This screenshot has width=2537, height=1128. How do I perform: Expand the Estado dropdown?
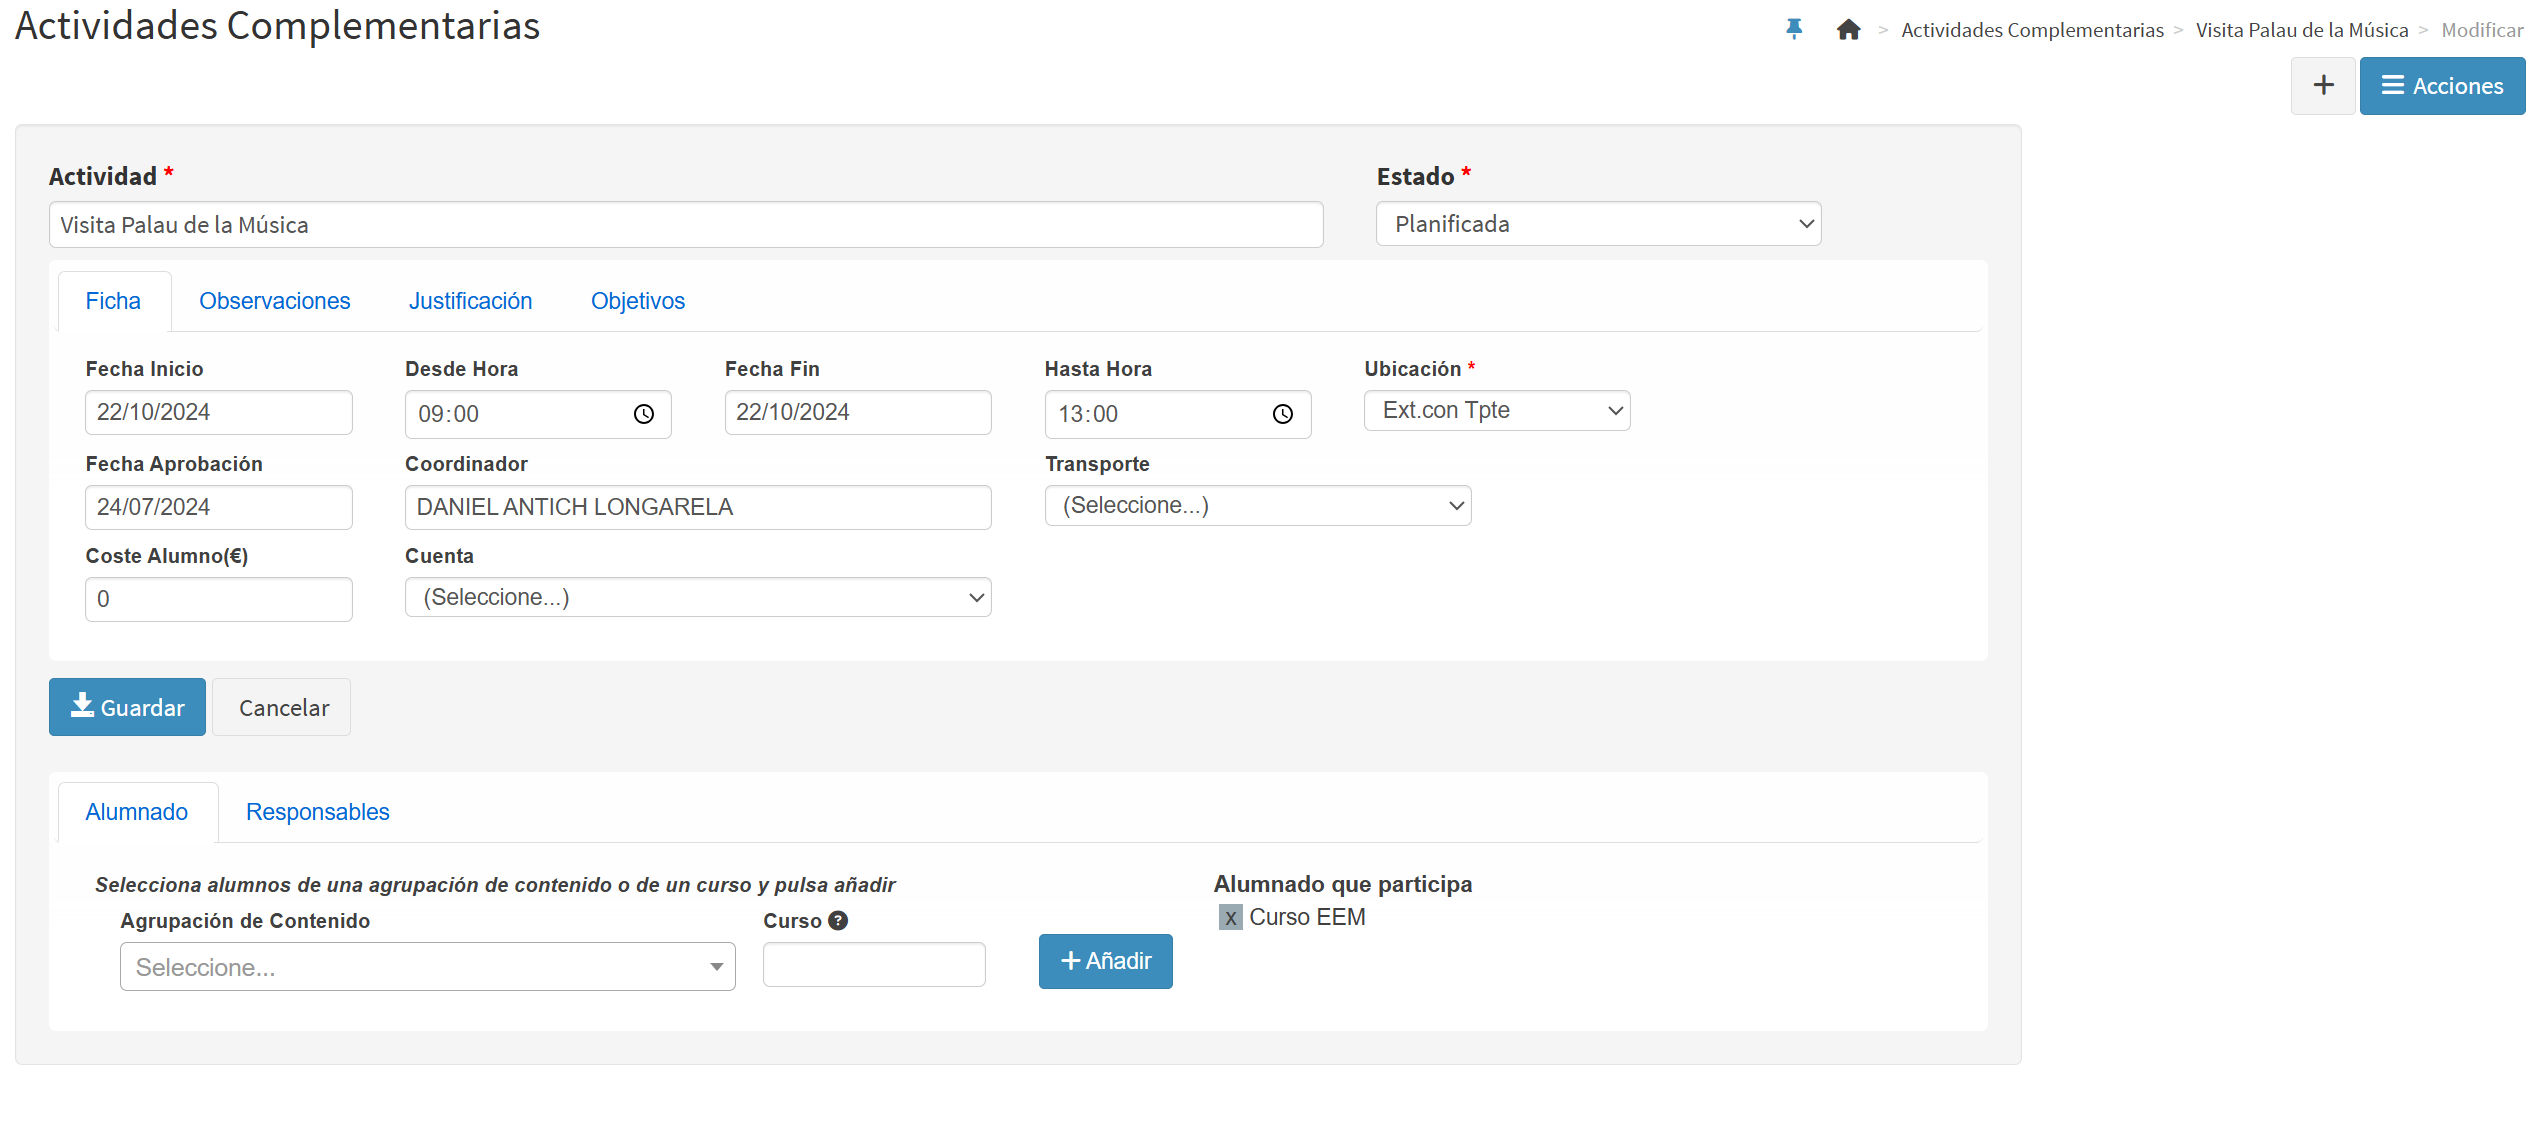pos(1598,224)
